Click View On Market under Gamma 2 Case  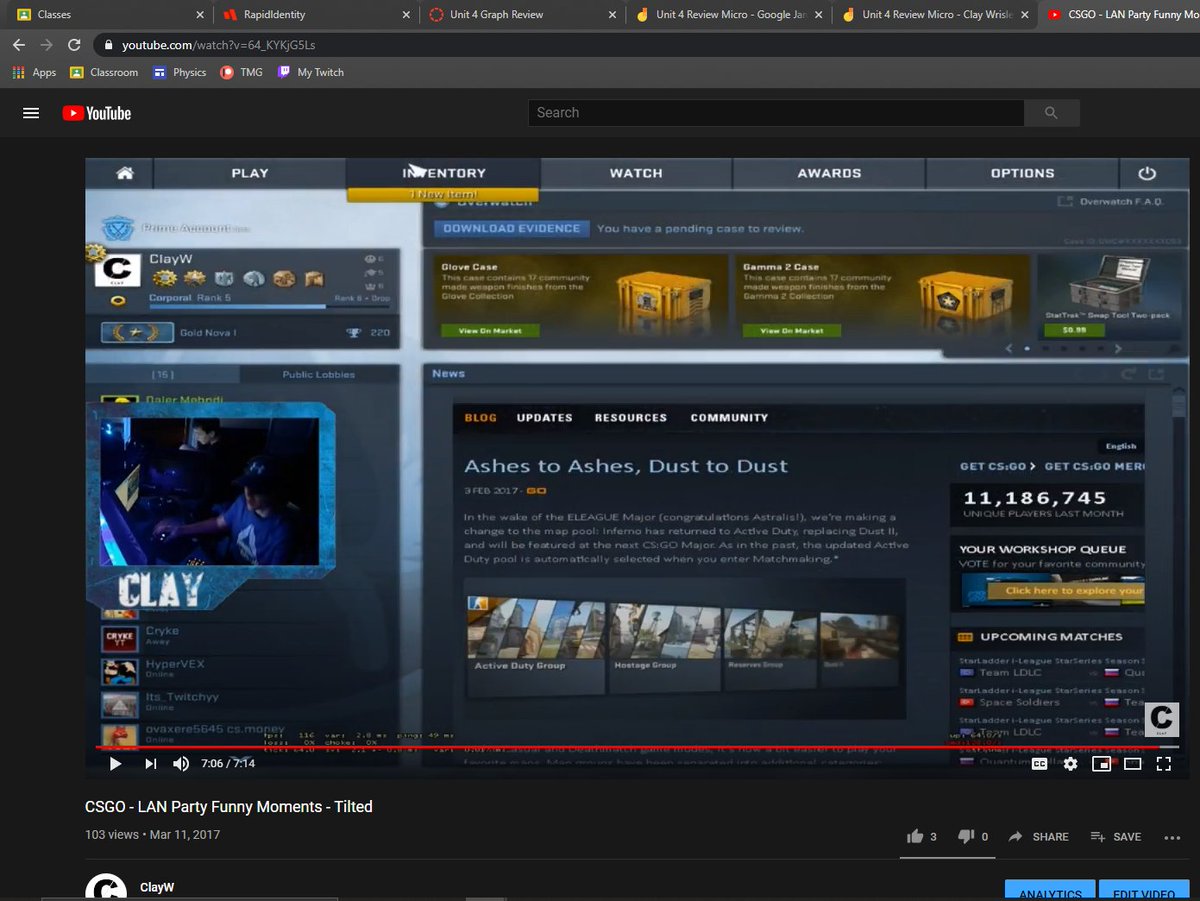792,330
